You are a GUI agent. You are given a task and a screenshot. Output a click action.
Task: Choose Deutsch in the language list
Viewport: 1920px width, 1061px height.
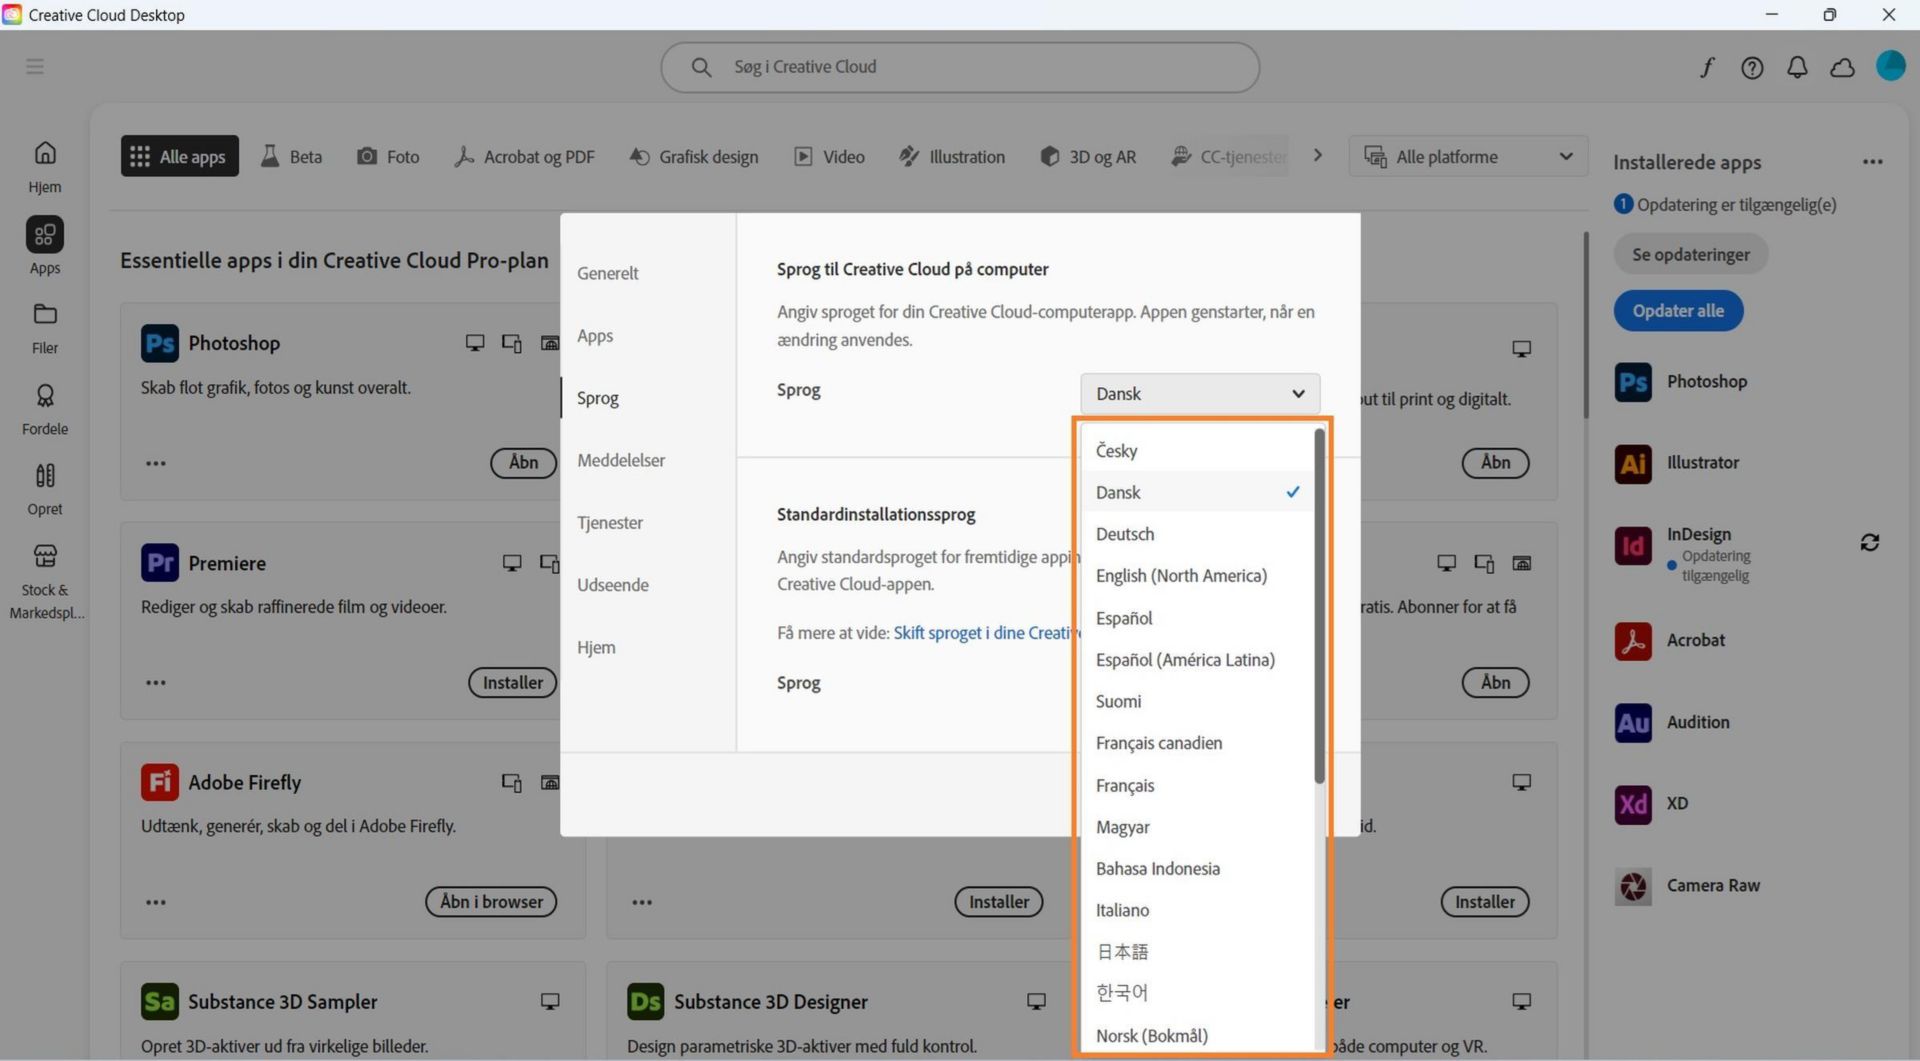[x=1197, y=534]
